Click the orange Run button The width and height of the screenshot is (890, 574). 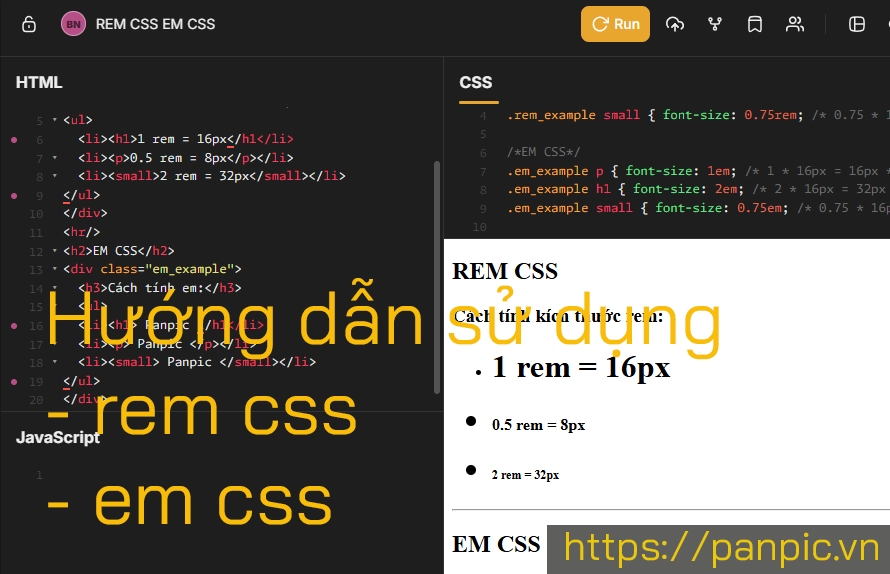coord(615,24)
